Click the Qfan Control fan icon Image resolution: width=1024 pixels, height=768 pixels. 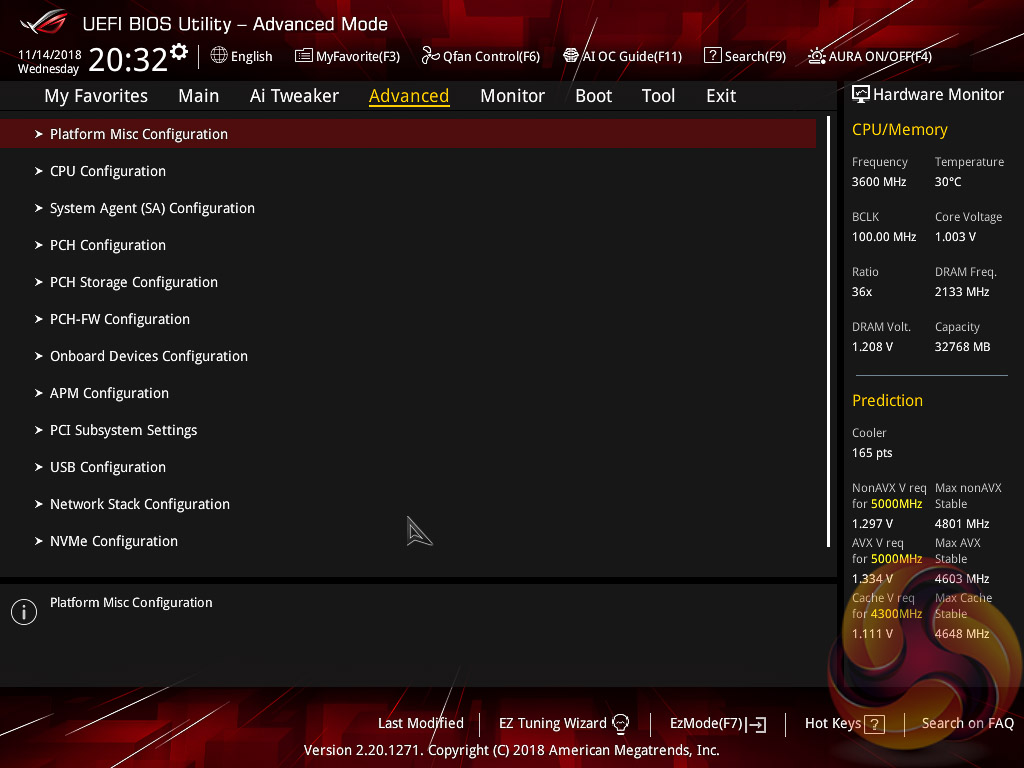(x=430, y=56)
